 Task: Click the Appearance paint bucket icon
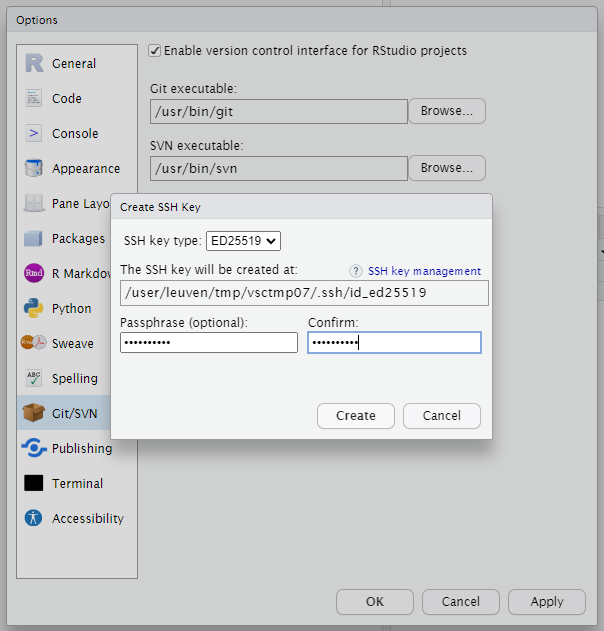[x=34, y=168]
